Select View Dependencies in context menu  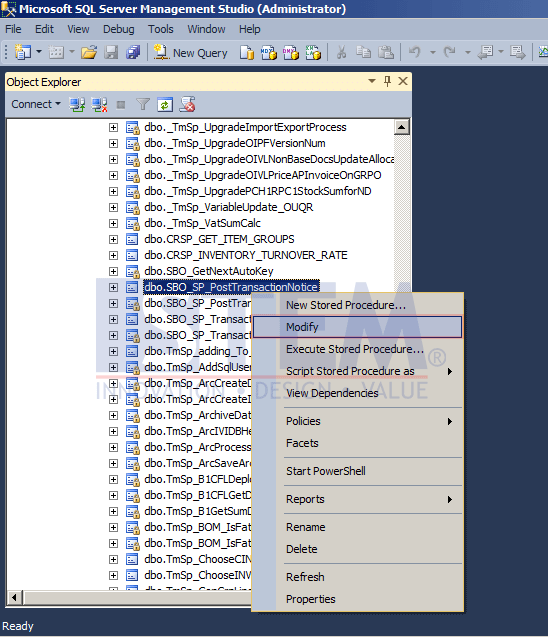pyautogui.click(x=357, y=393)
